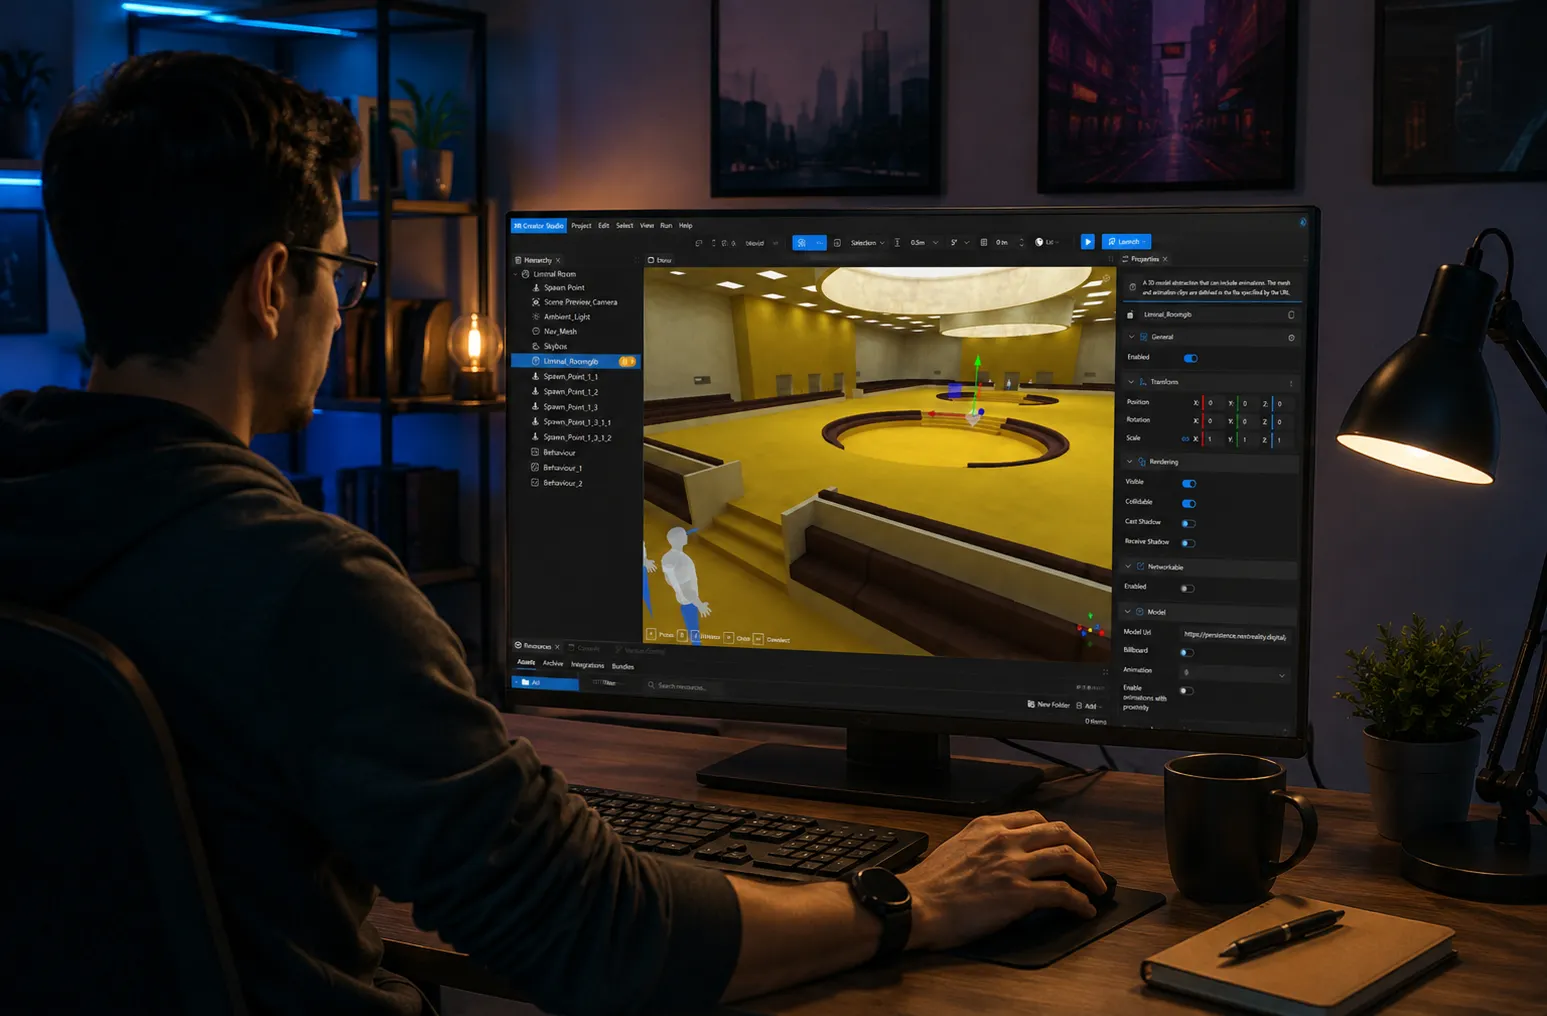The width and height of the screenshot is (1547, 1016).
Task: Click the search magnifier icon in Resources
Action: [x=651, y=686]
